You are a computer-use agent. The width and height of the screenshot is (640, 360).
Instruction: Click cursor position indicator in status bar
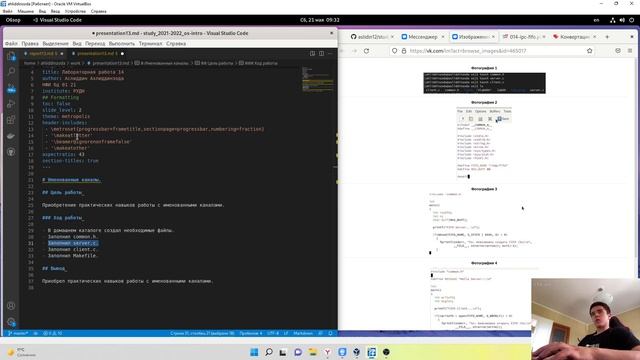(x=202, y=333)
